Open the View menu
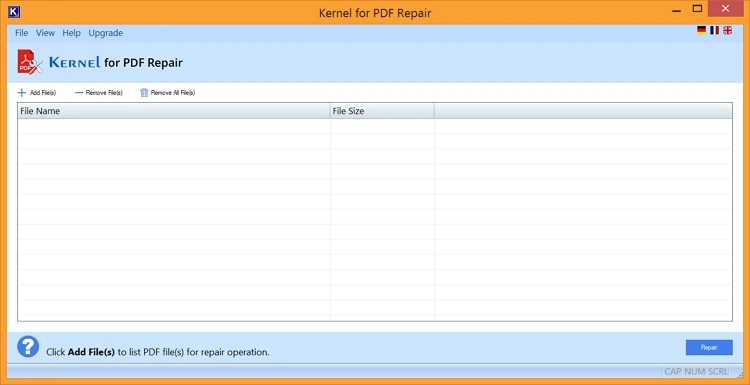This screenshot has width=750, height=385. point(45,33)
